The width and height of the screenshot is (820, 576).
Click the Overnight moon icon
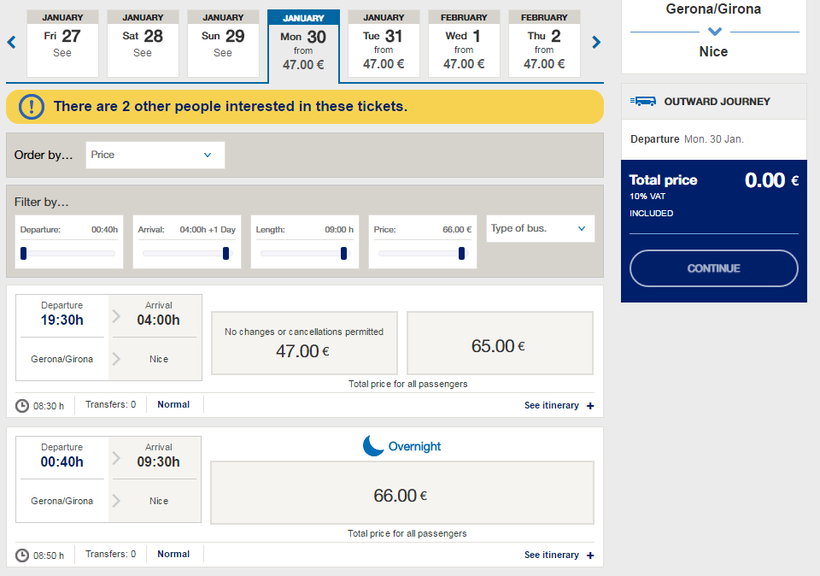(x=373, y=446)
